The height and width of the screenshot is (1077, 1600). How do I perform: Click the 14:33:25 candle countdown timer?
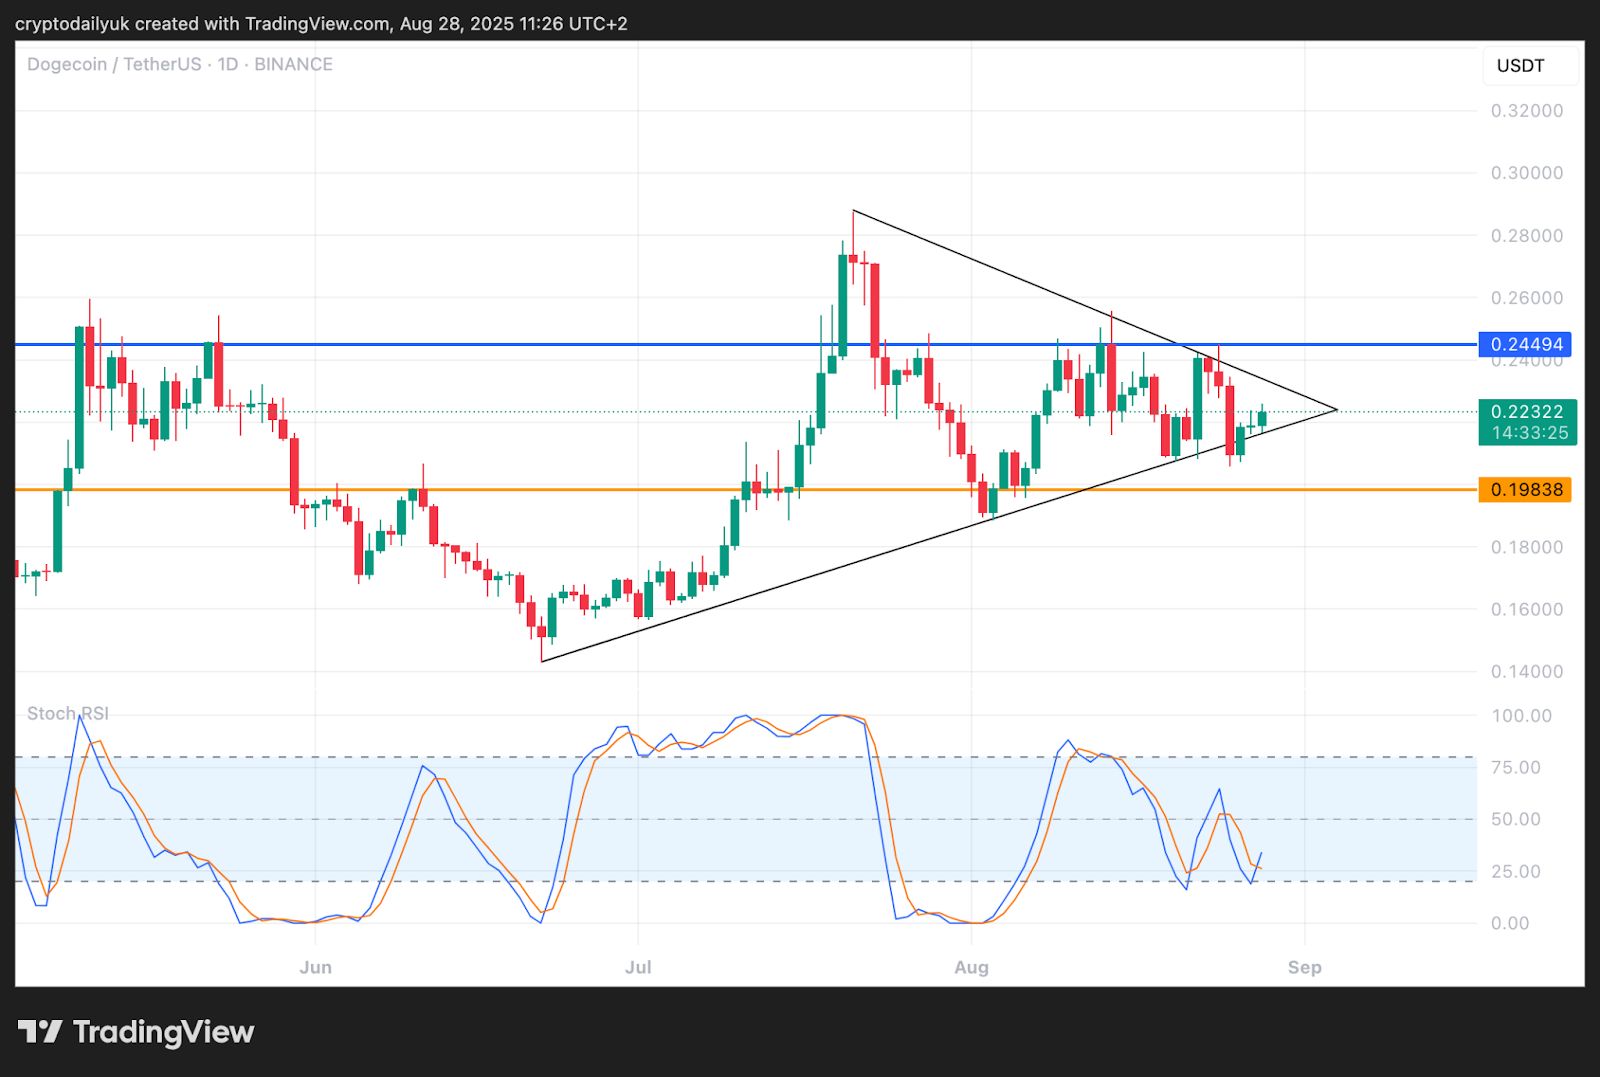[x=1530, y=433]
